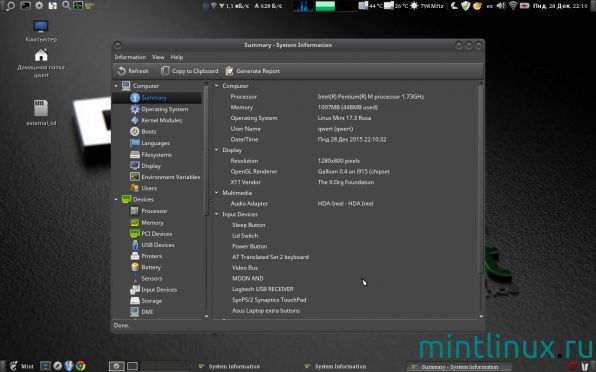
Task: Select the PCI Devices icon
Action: pyautogui.click(x=135, y=233)
